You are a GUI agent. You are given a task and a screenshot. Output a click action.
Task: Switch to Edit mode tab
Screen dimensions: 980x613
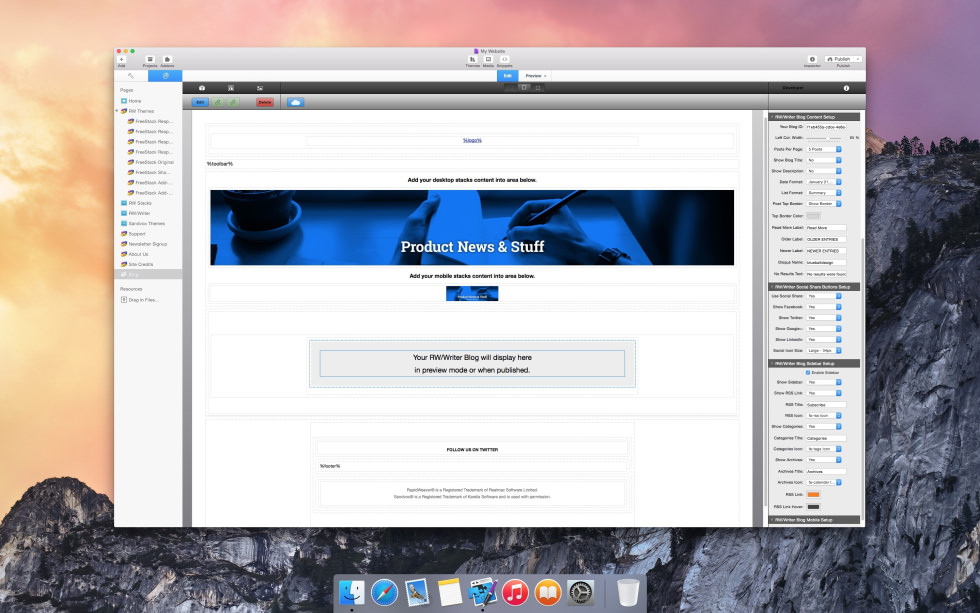point(508,76)
